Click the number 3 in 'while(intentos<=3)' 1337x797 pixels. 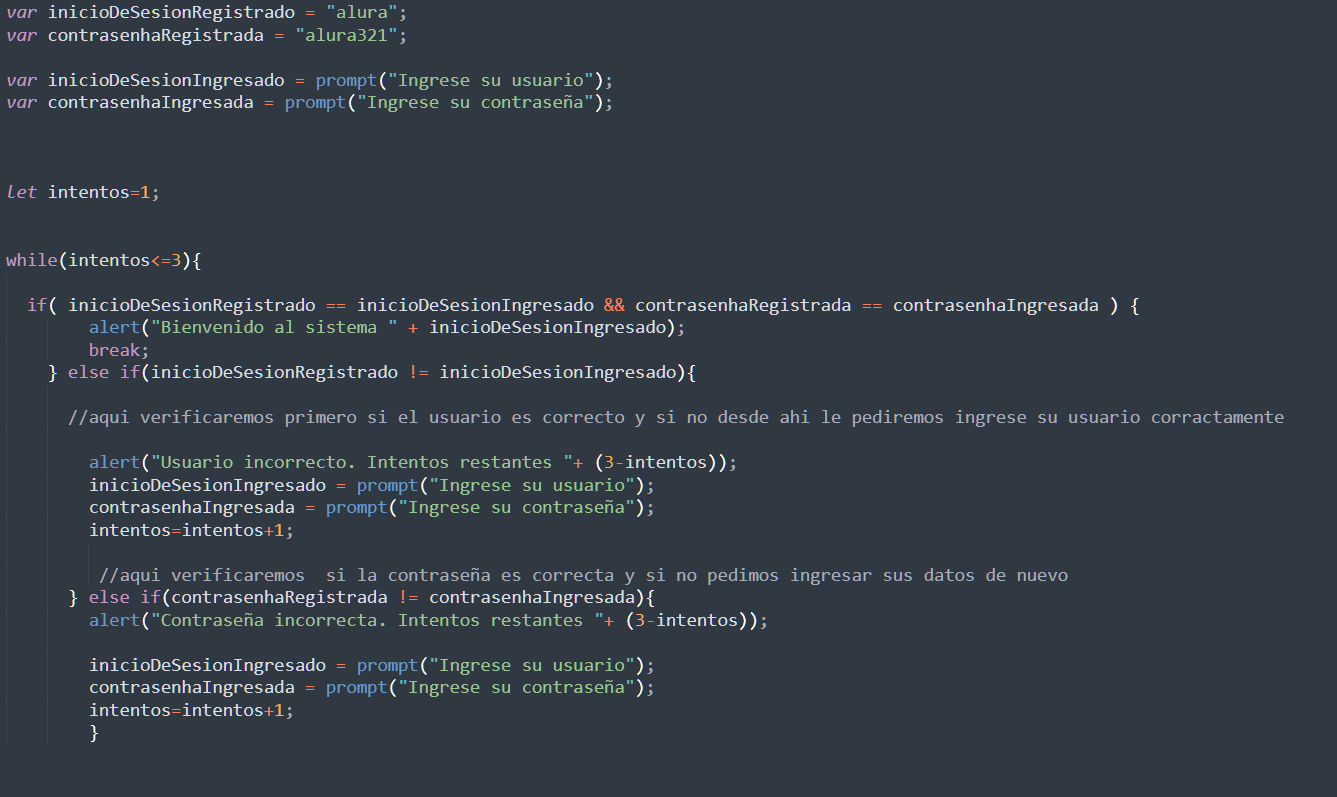(x=177, y=260)
